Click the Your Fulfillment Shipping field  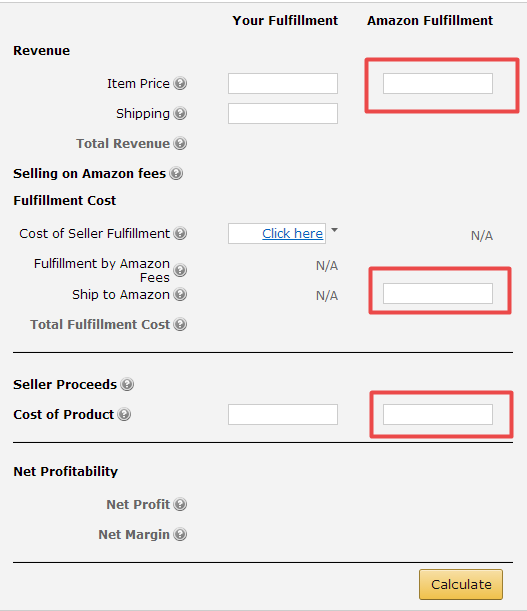click(x=283, y=113)
